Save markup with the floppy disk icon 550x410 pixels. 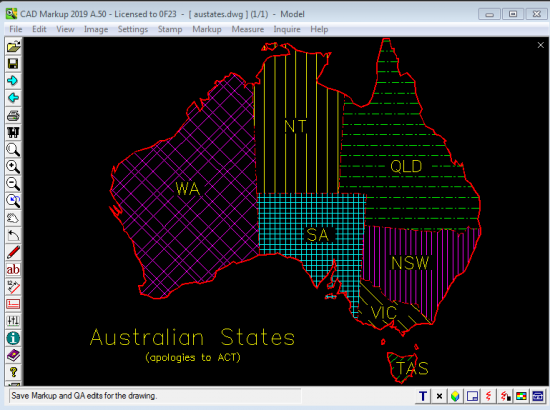click(x=13, y=63)
